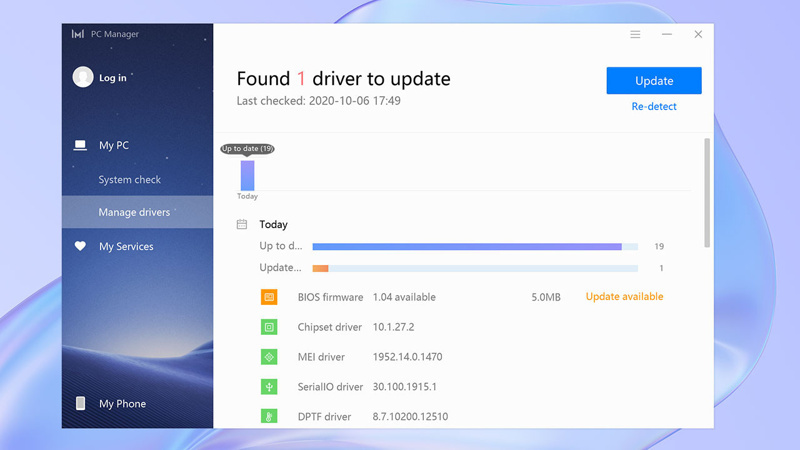
Task: Click Chipset driver label
Action: tap(330, 327)
